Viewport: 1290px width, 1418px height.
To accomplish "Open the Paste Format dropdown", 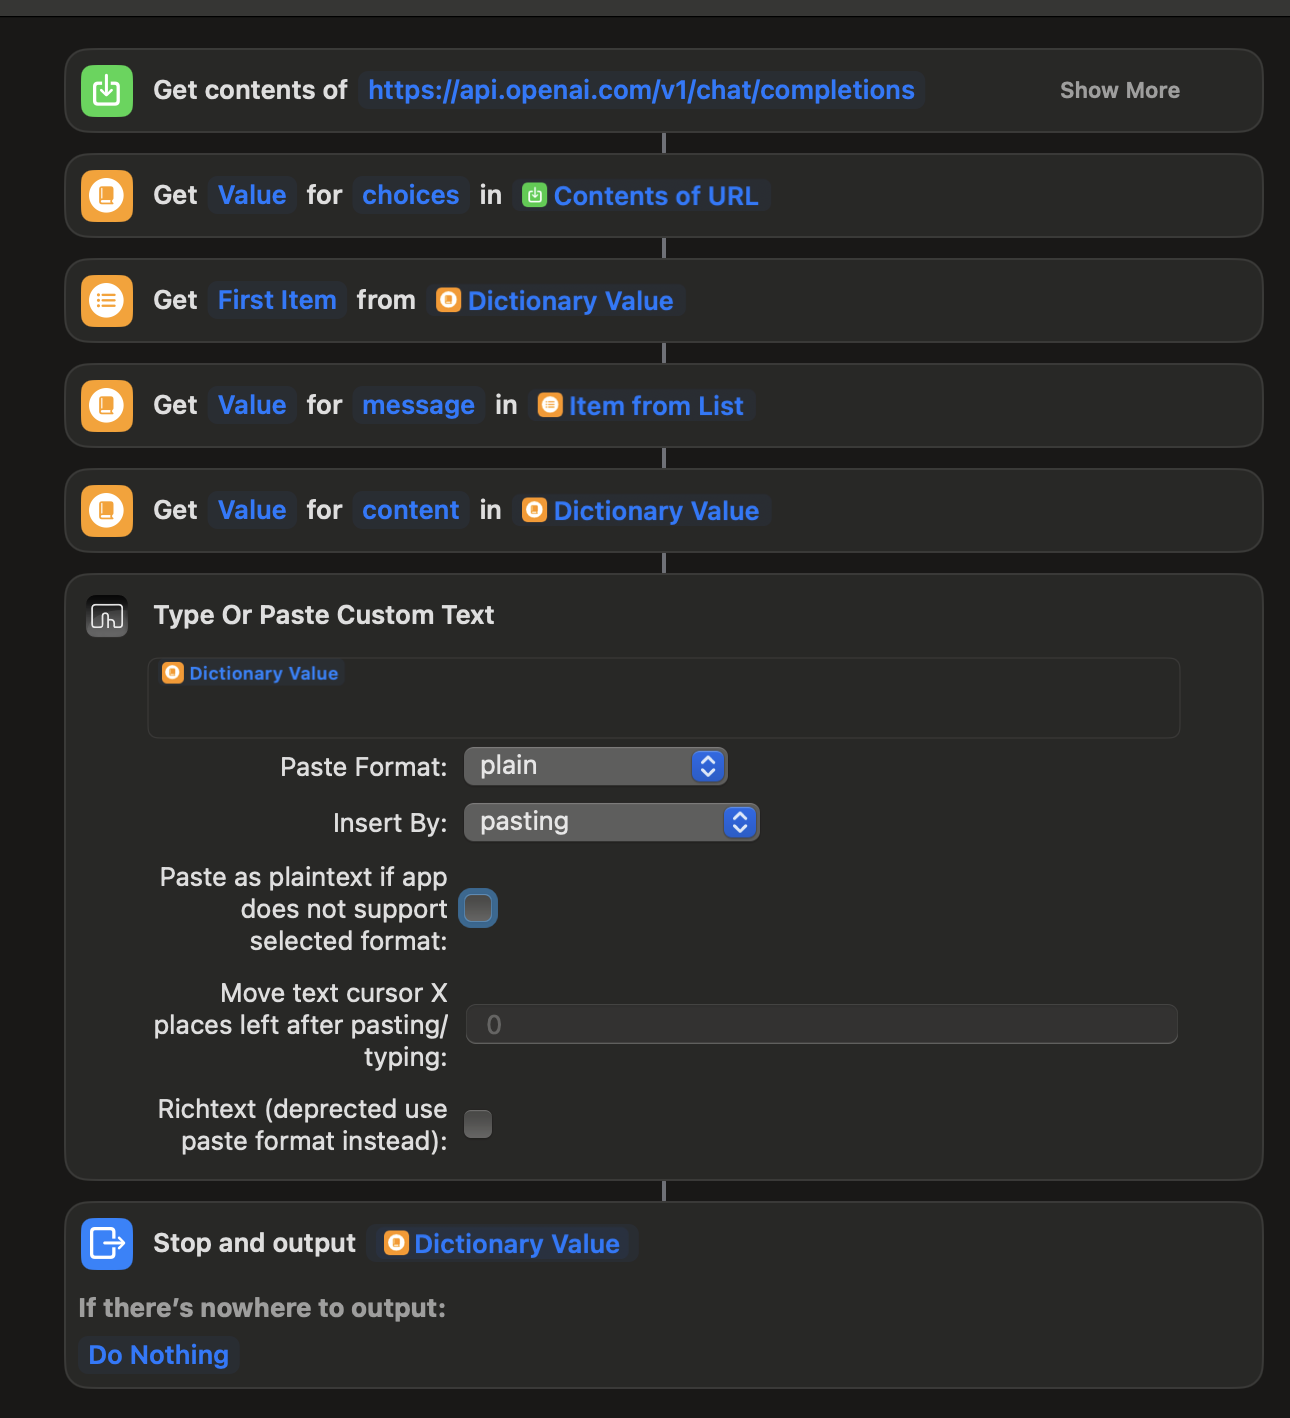I will click(595, 766).
